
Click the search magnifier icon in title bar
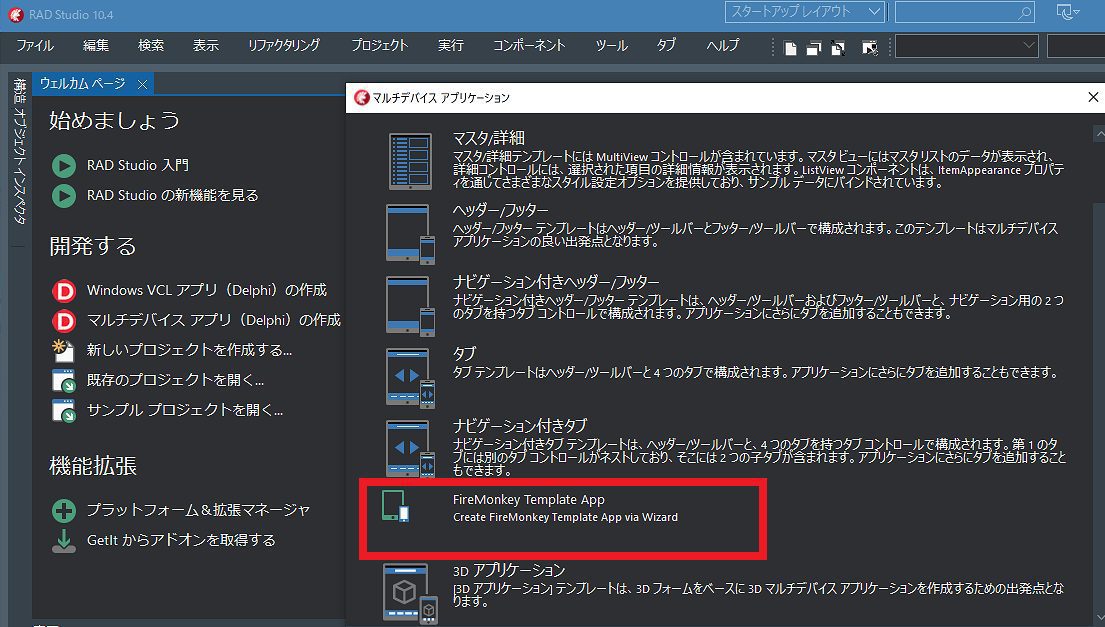1025,13
